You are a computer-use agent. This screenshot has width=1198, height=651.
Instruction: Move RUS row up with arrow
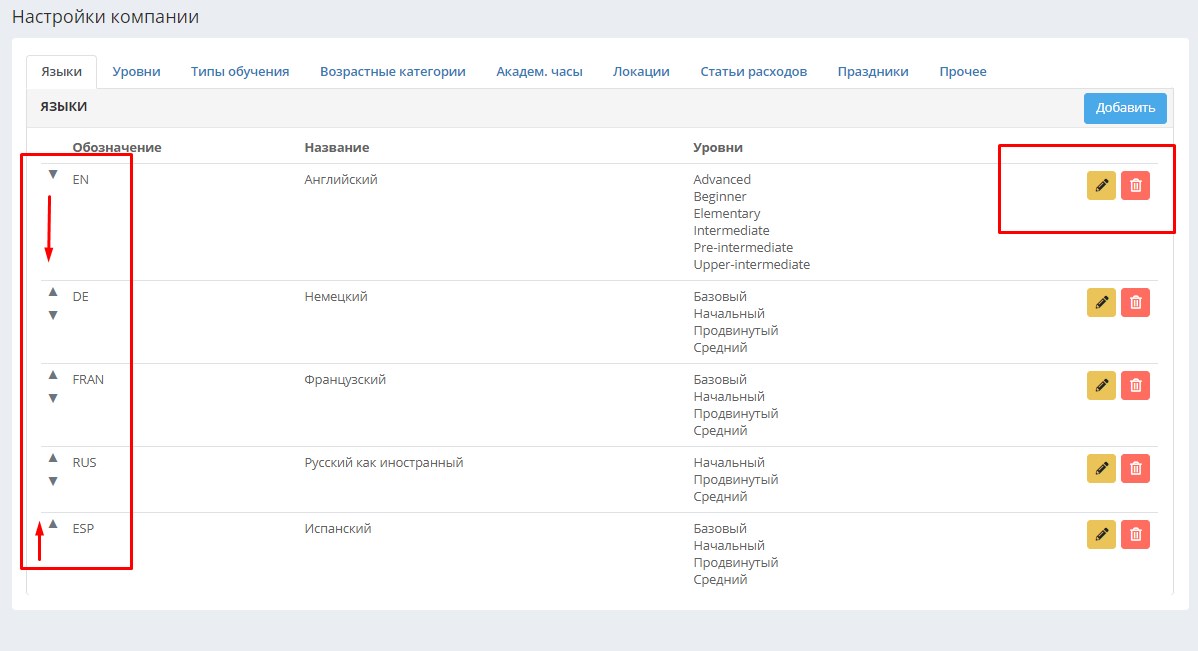[53, 458]
